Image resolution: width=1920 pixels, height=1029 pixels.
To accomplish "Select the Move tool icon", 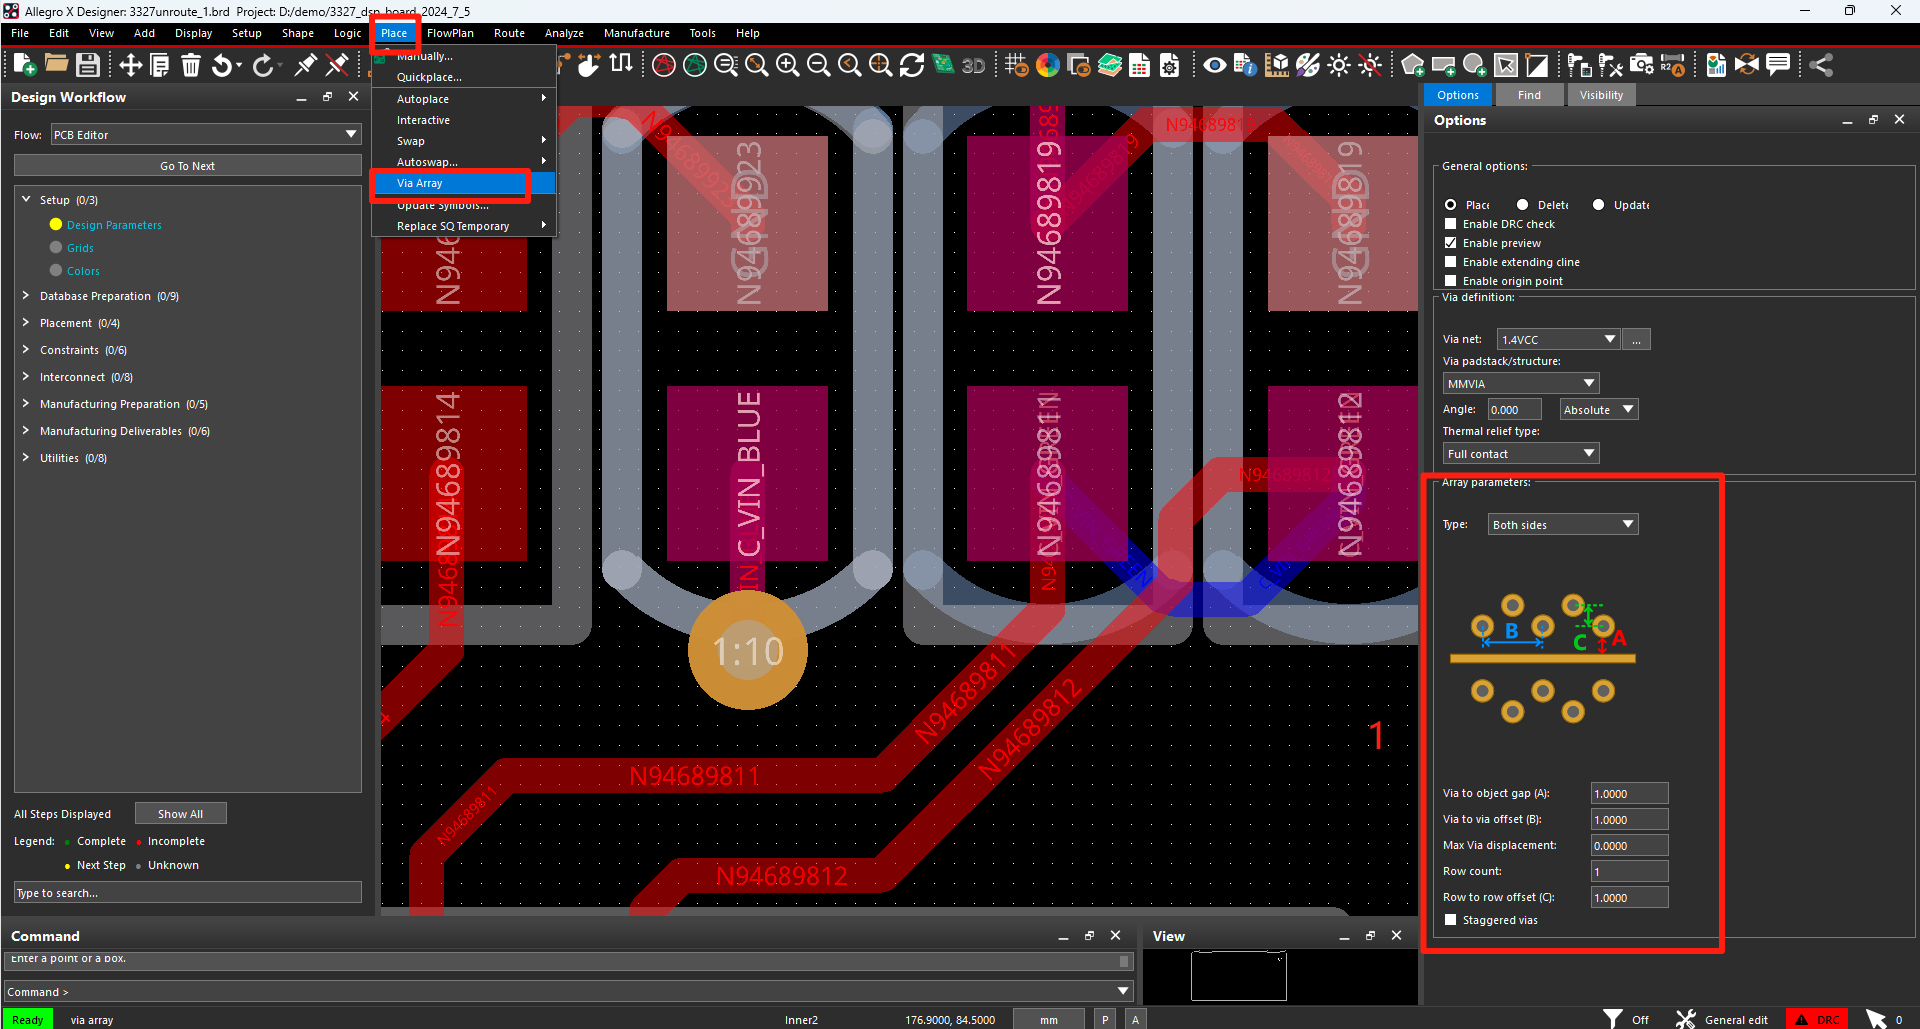I will [x=130, y=66].
